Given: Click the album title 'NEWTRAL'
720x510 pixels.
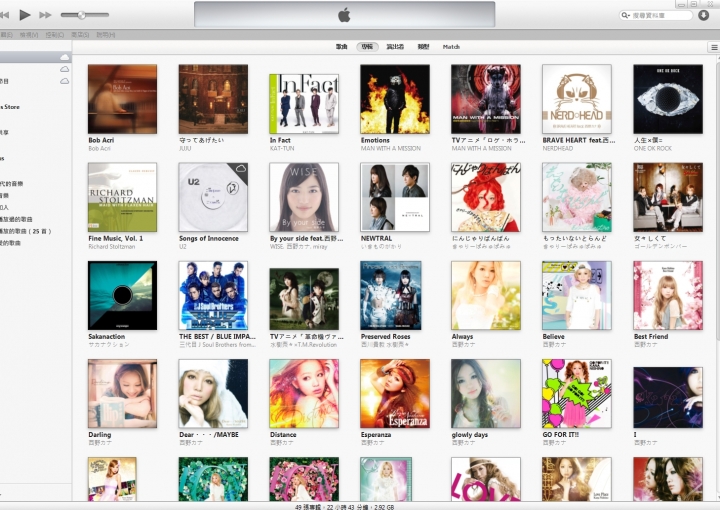Looking at the screenshot, I should coord(377,239).
